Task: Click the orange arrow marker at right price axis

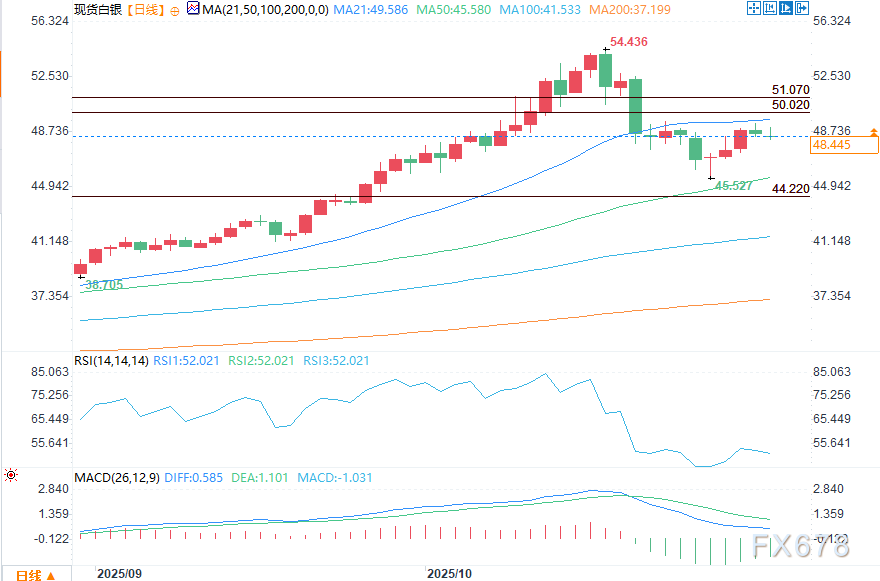Action: point(874,131)
